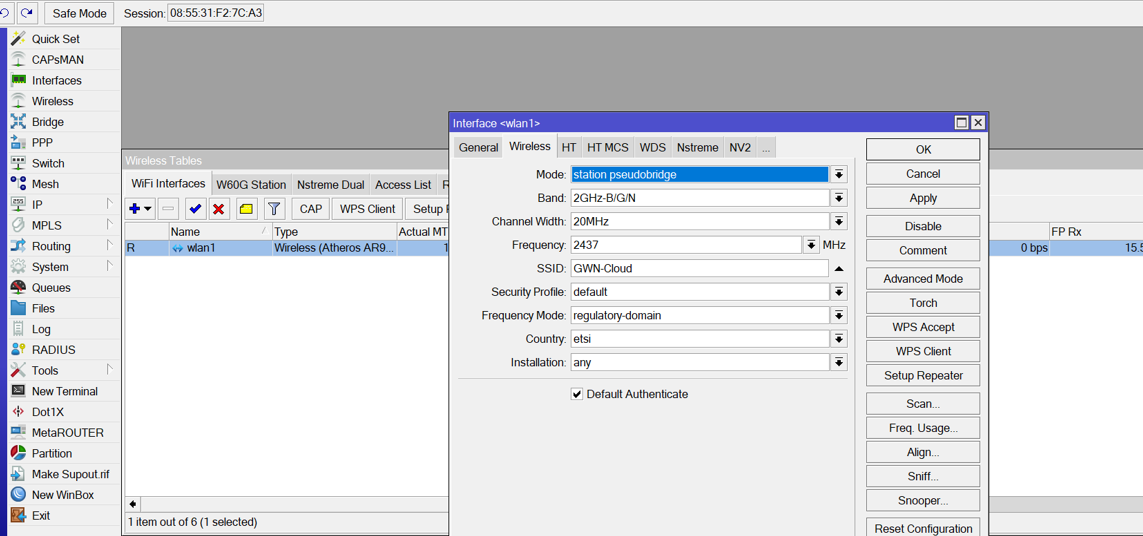Open the Security Profile dropdown

click(x=839, y=292)
